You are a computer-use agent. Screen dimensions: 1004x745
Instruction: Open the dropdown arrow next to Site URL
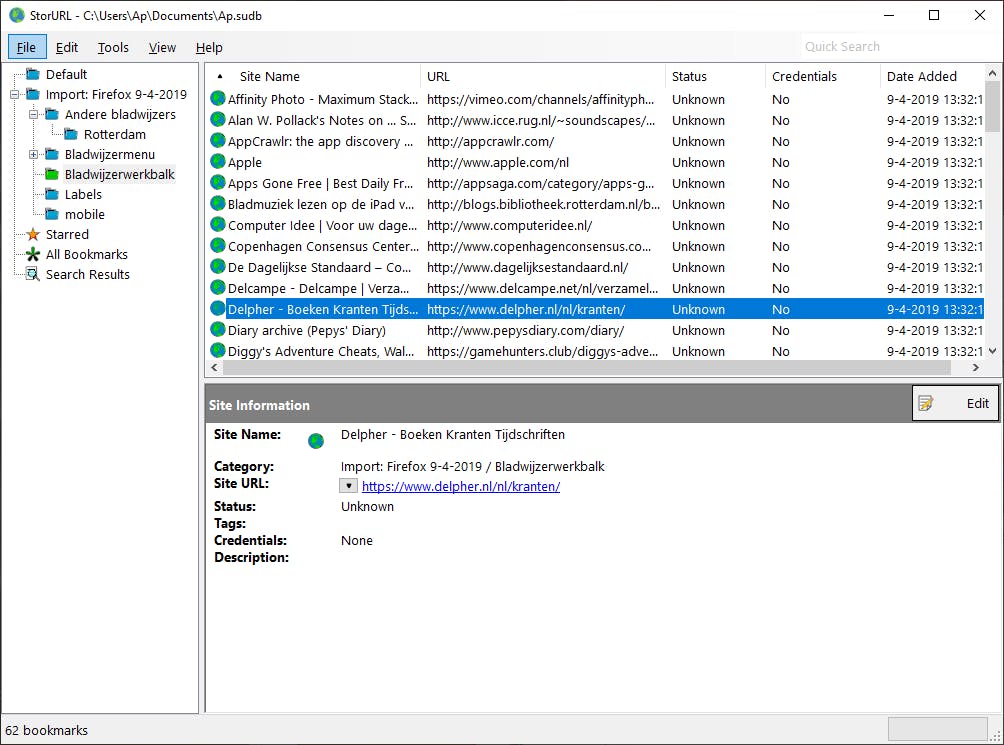[x=348, y=486]
